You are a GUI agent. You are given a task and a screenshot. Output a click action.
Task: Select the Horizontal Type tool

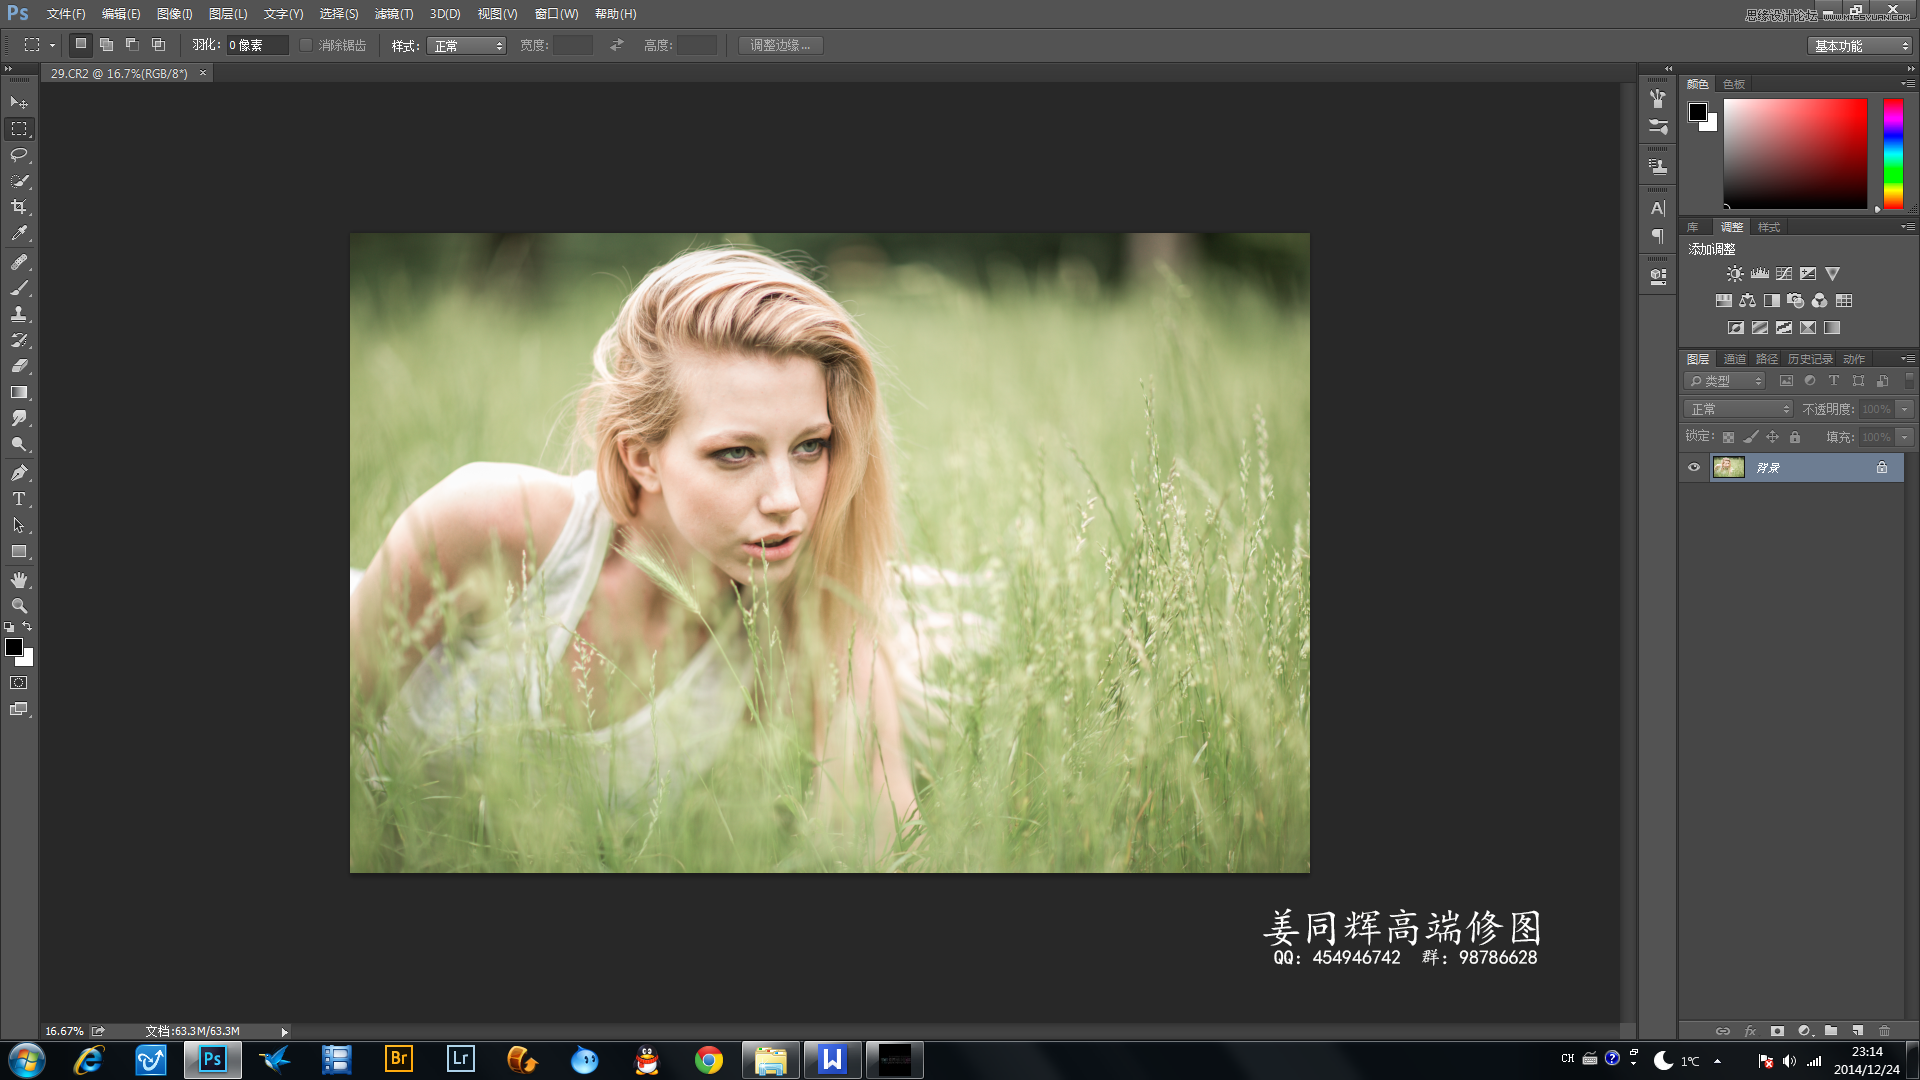tap(19, 499)
